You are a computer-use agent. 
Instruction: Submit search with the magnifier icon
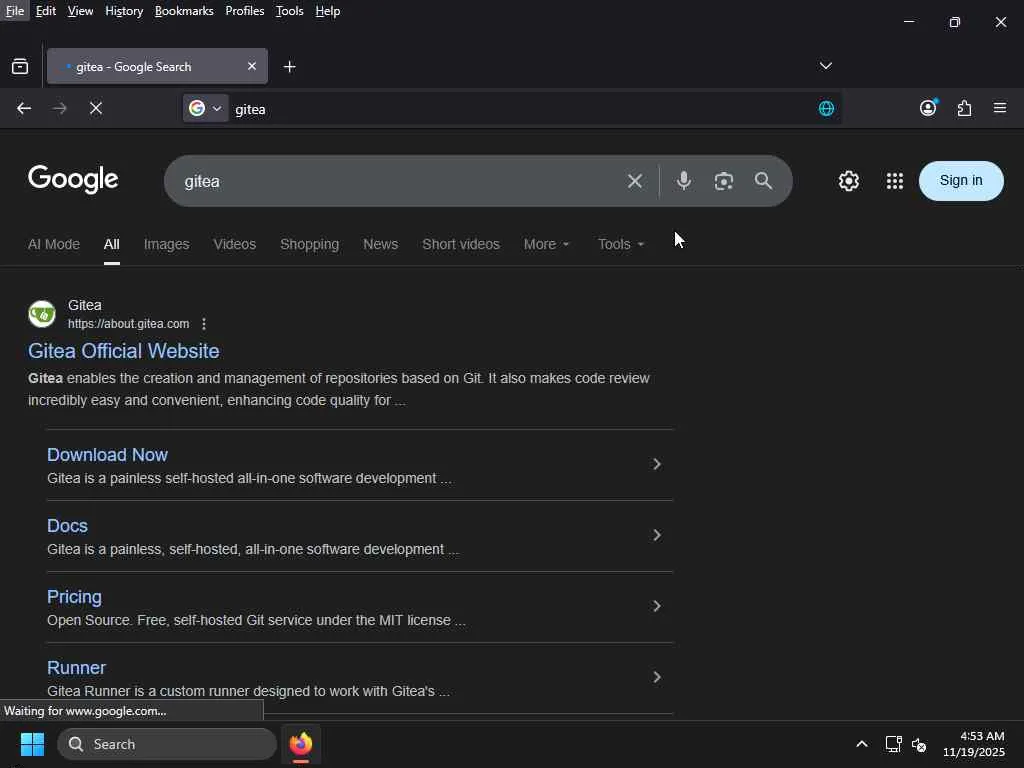pyautogui.click(x=763, y=181)
